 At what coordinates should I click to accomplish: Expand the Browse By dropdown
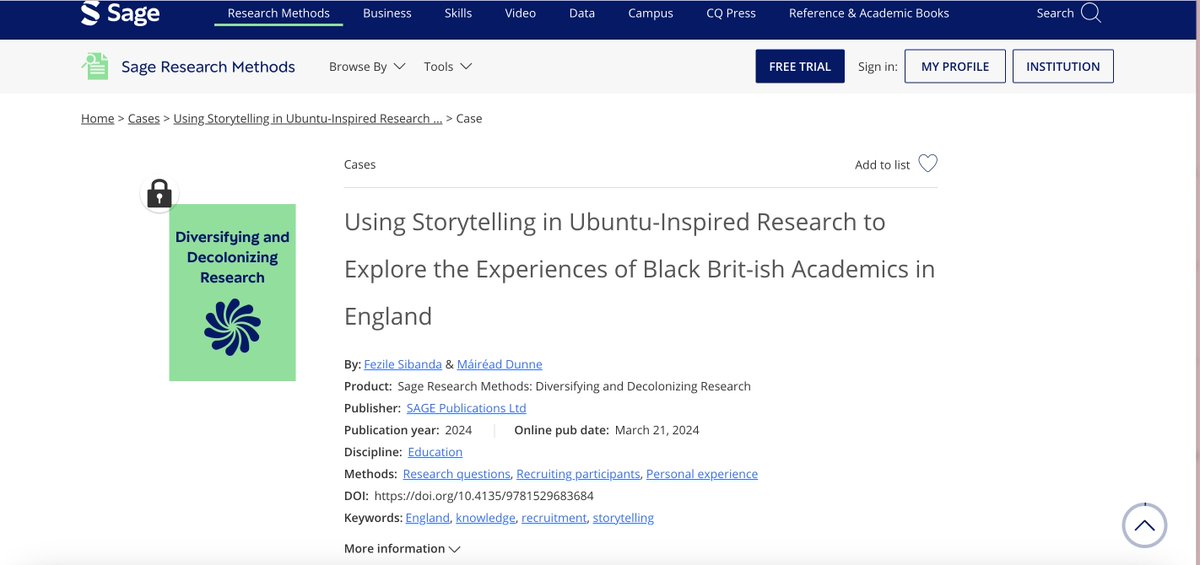tap(367, 66)
